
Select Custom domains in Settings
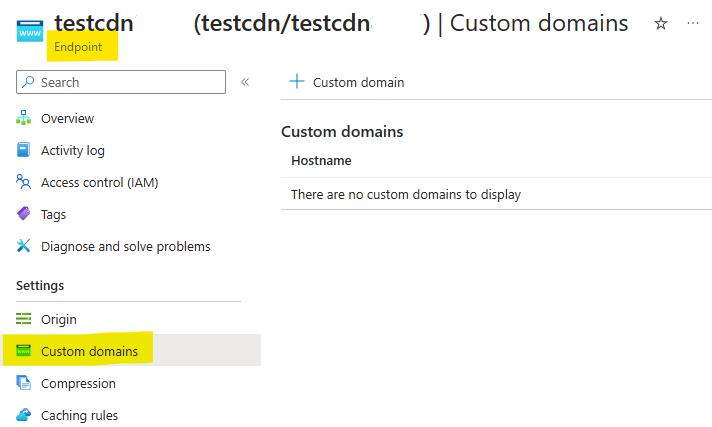(132, 350)
